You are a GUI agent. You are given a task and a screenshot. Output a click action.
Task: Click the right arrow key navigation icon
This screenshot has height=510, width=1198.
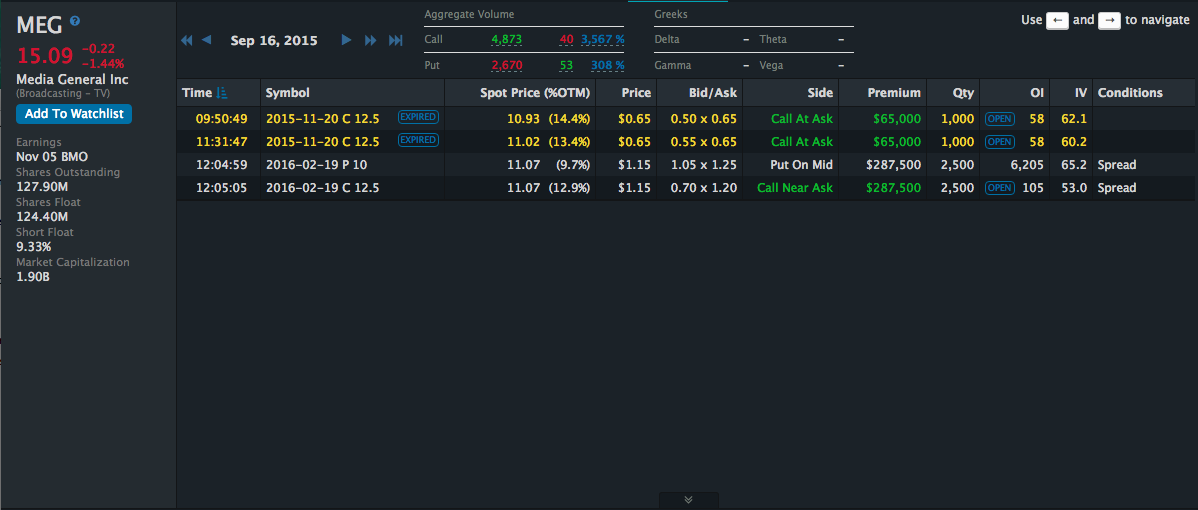(x=1109, y=21)
